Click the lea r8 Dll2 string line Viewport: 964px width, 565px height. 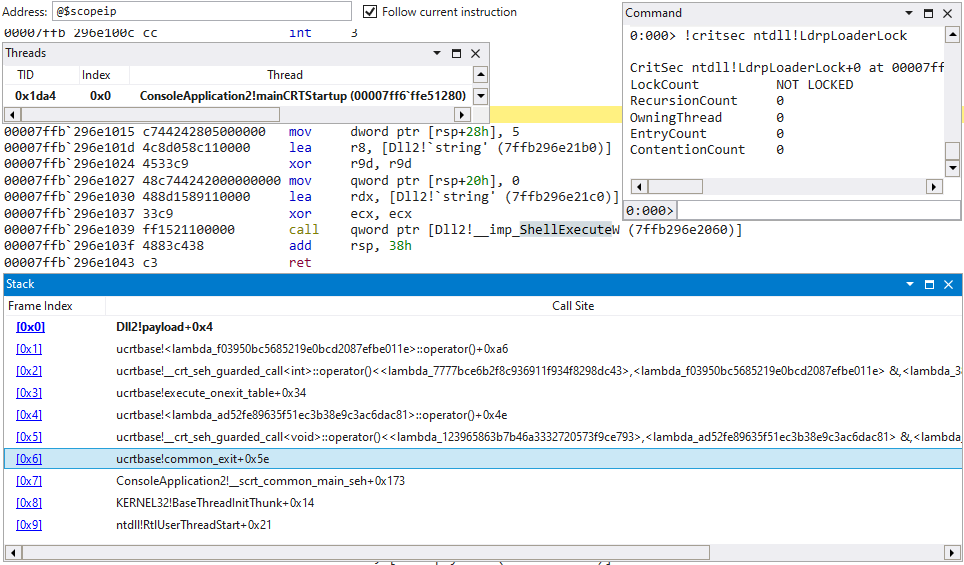point(307,148)
